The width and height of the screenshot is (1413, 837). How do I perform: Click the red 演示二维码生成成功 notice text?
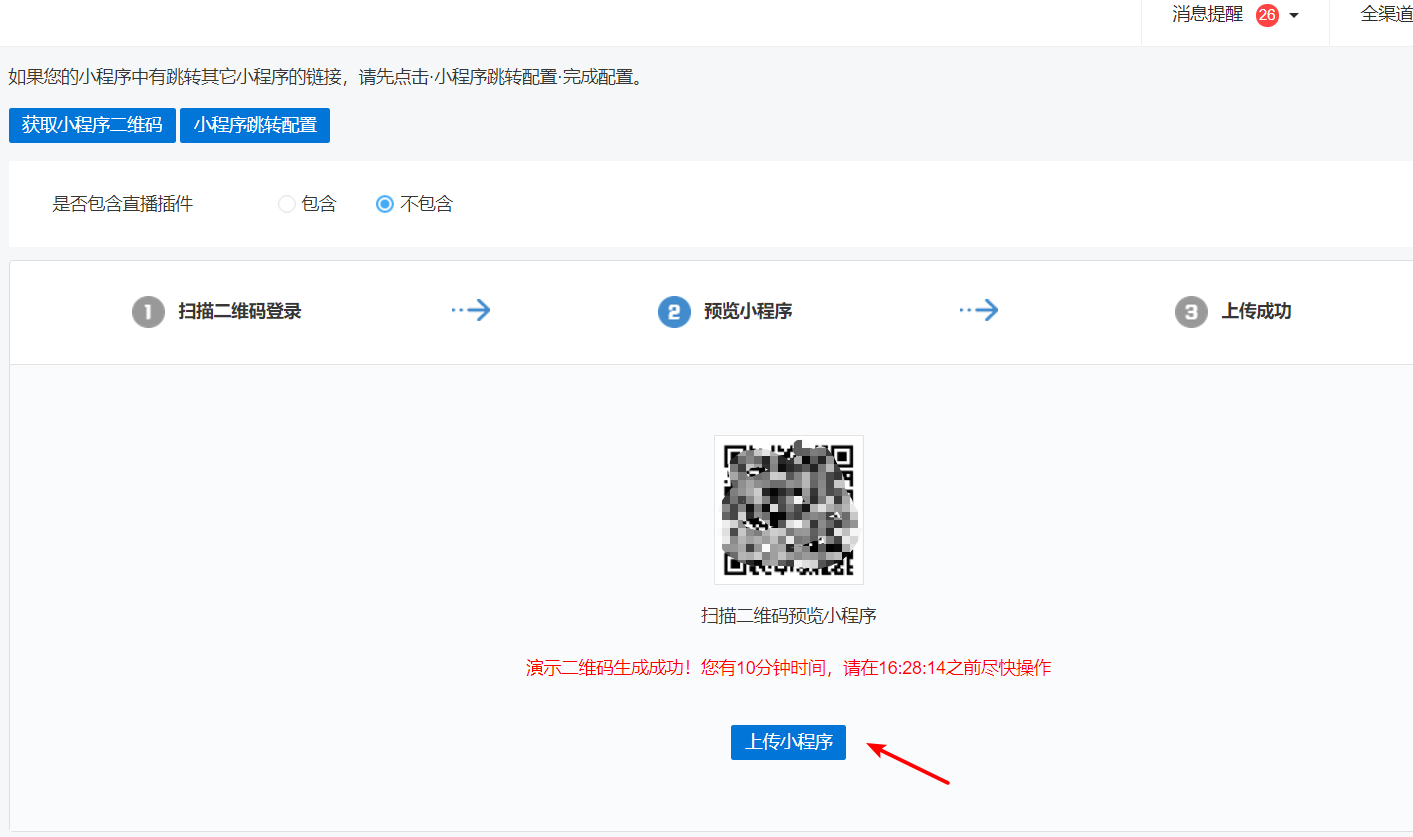coord(789,668)
